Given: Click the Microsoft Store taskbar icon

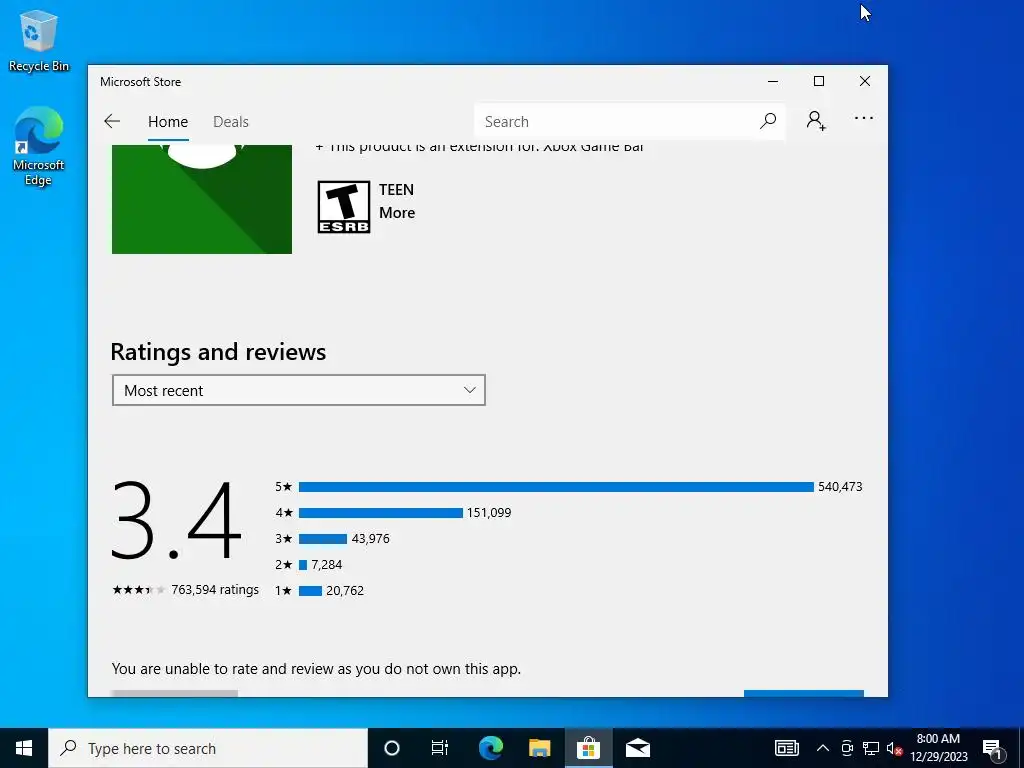Looking at the screenshot, I should pos(588,748).
